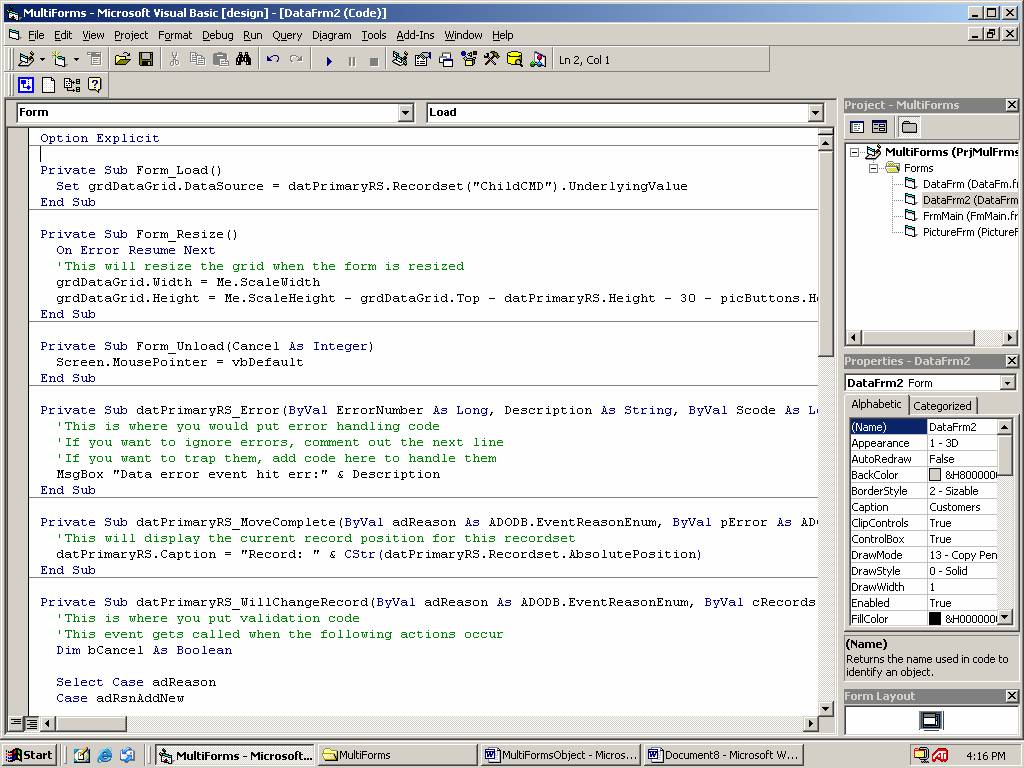This screenshot has width=1024, height=768.
Task: Open the Object dropdown showing Form
Action: [405, 113]
